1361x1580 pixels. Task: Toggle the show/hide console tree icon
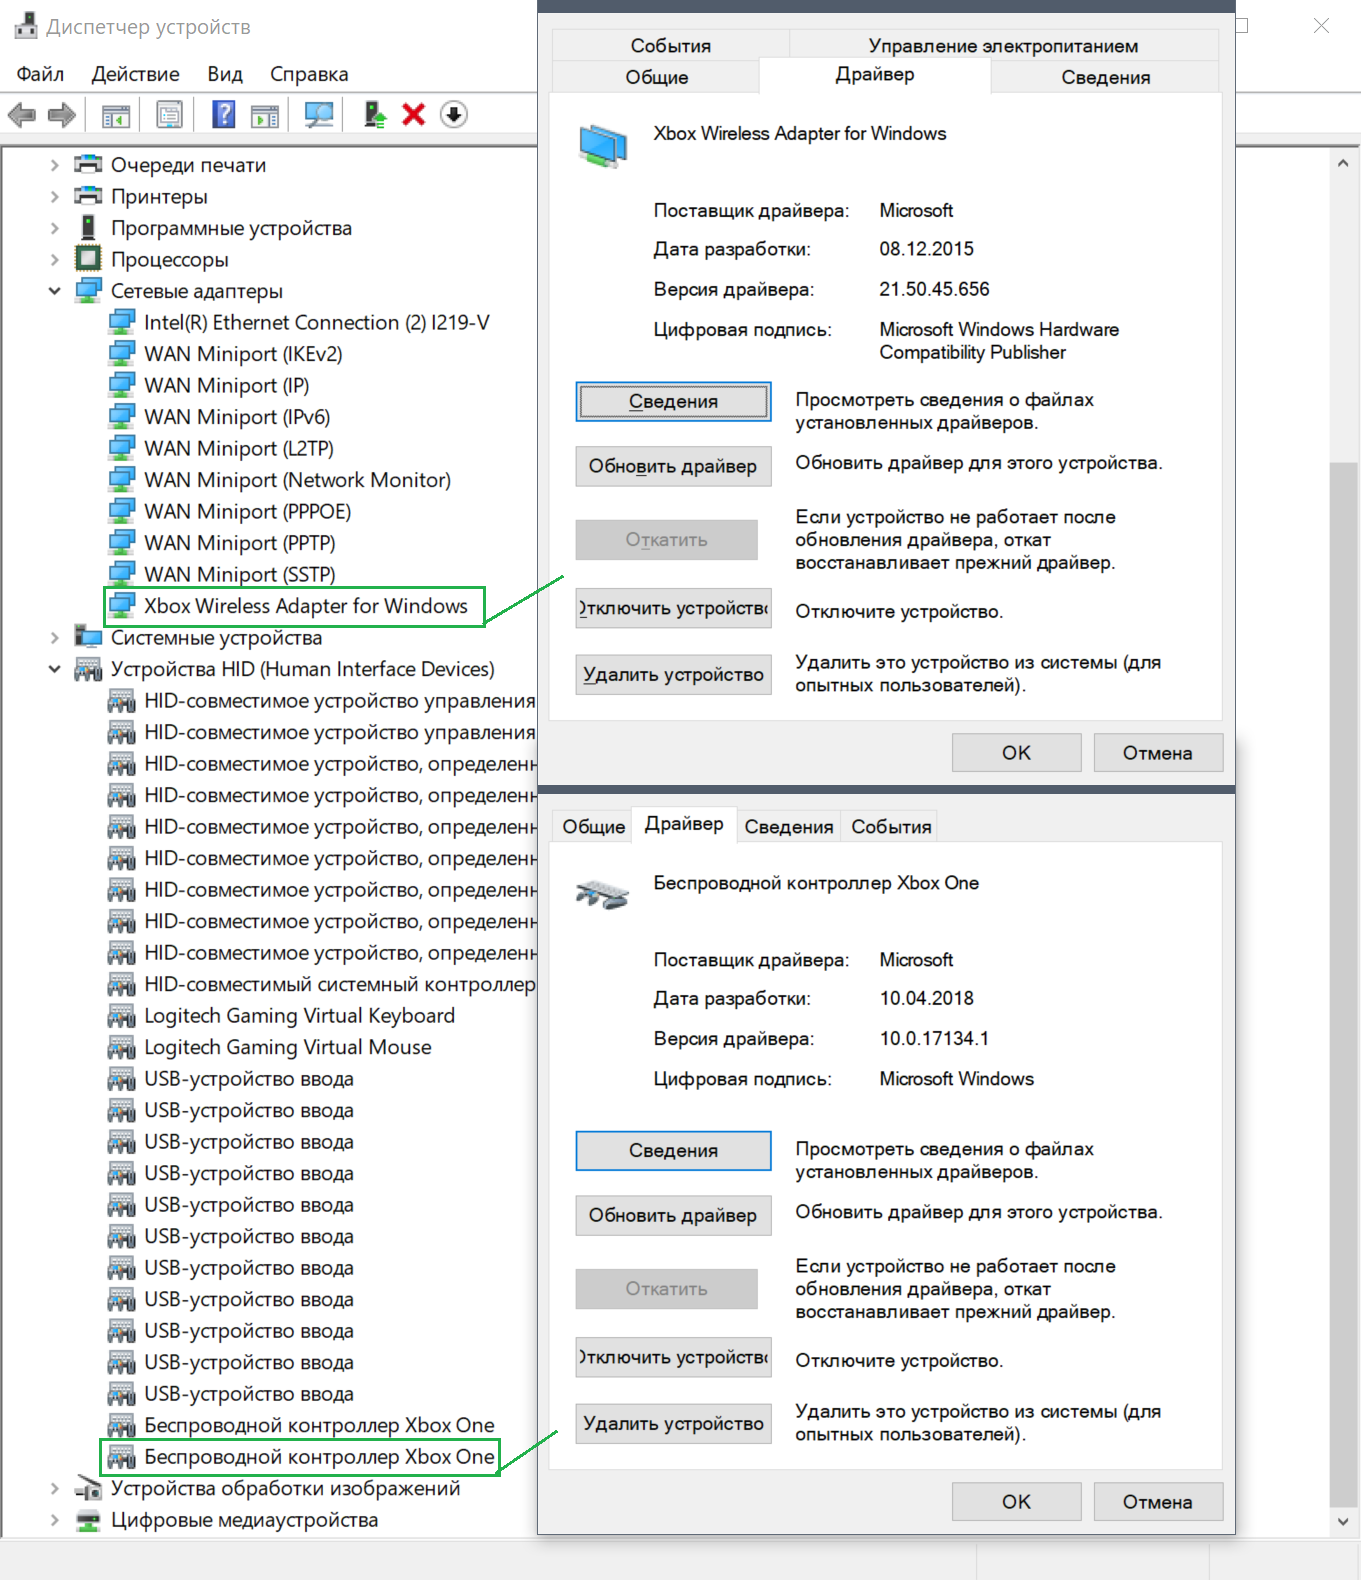116,115
